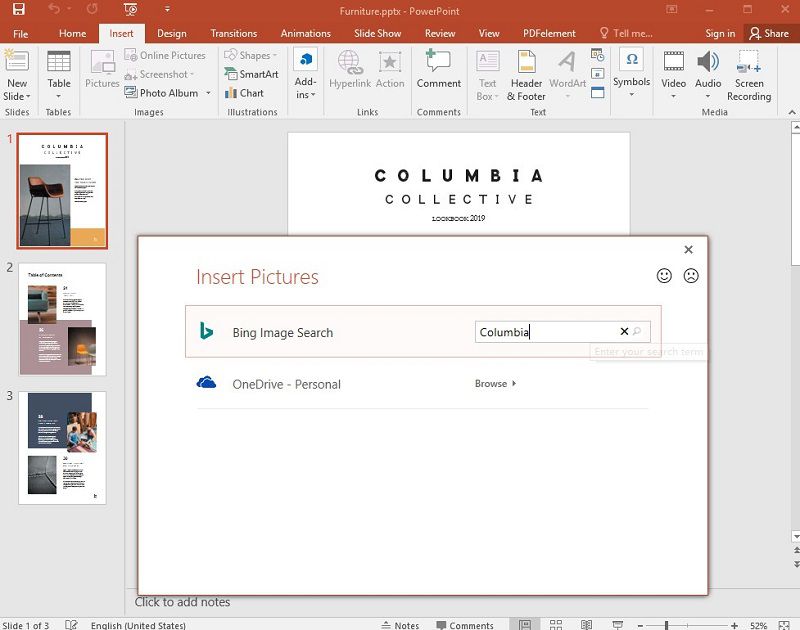Expand the Photo Album dropdown arrow
The width and height of the screenshot is (800, 630).
(208, 93)
